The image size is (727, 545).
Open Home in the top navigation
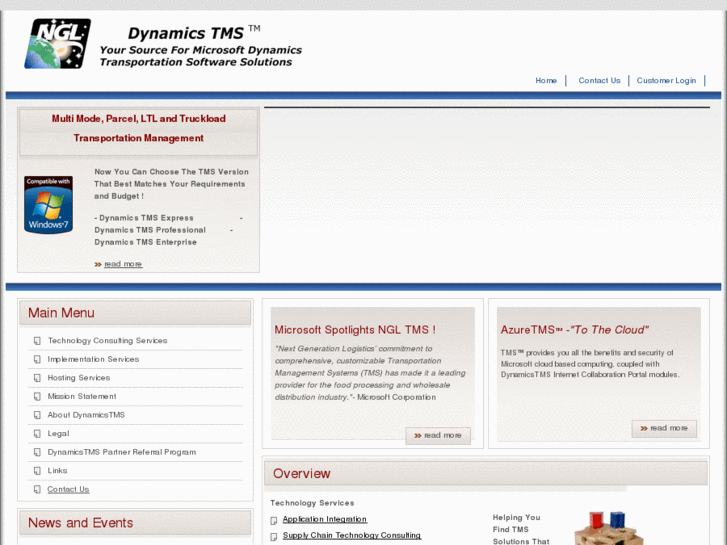(546, 80)
